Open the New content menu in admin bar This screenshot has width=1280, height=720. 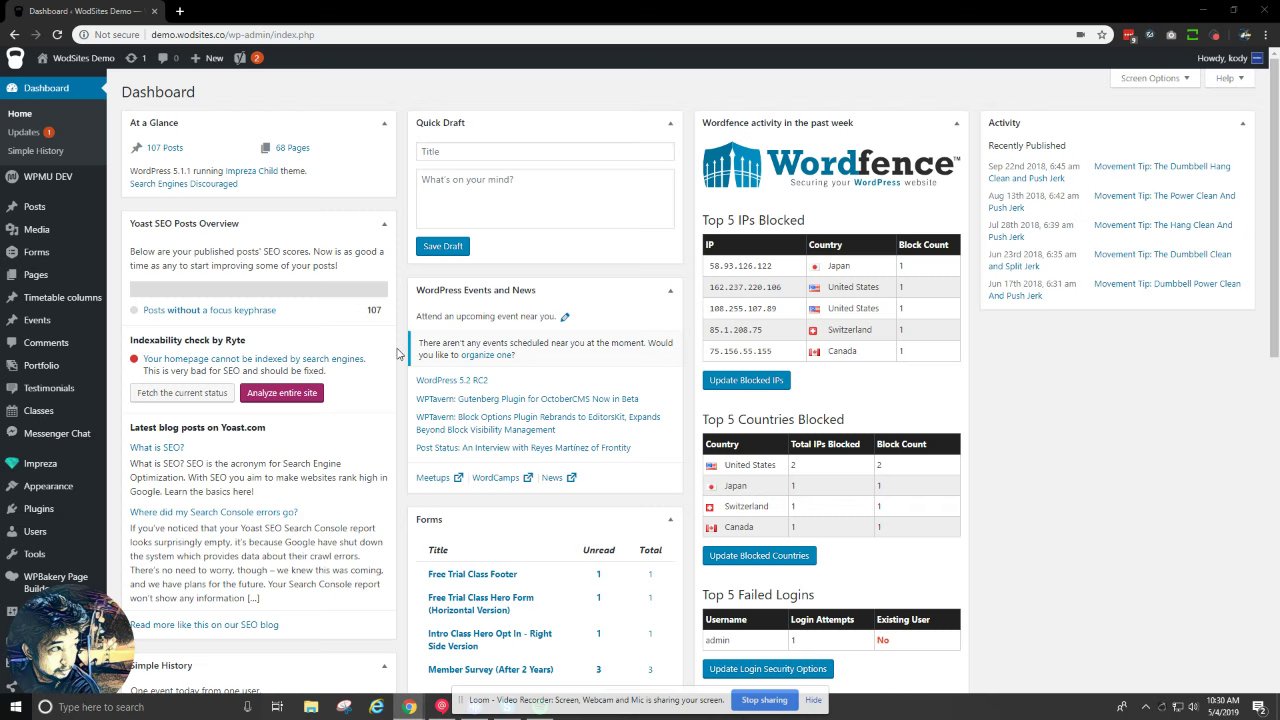point(207,58)
